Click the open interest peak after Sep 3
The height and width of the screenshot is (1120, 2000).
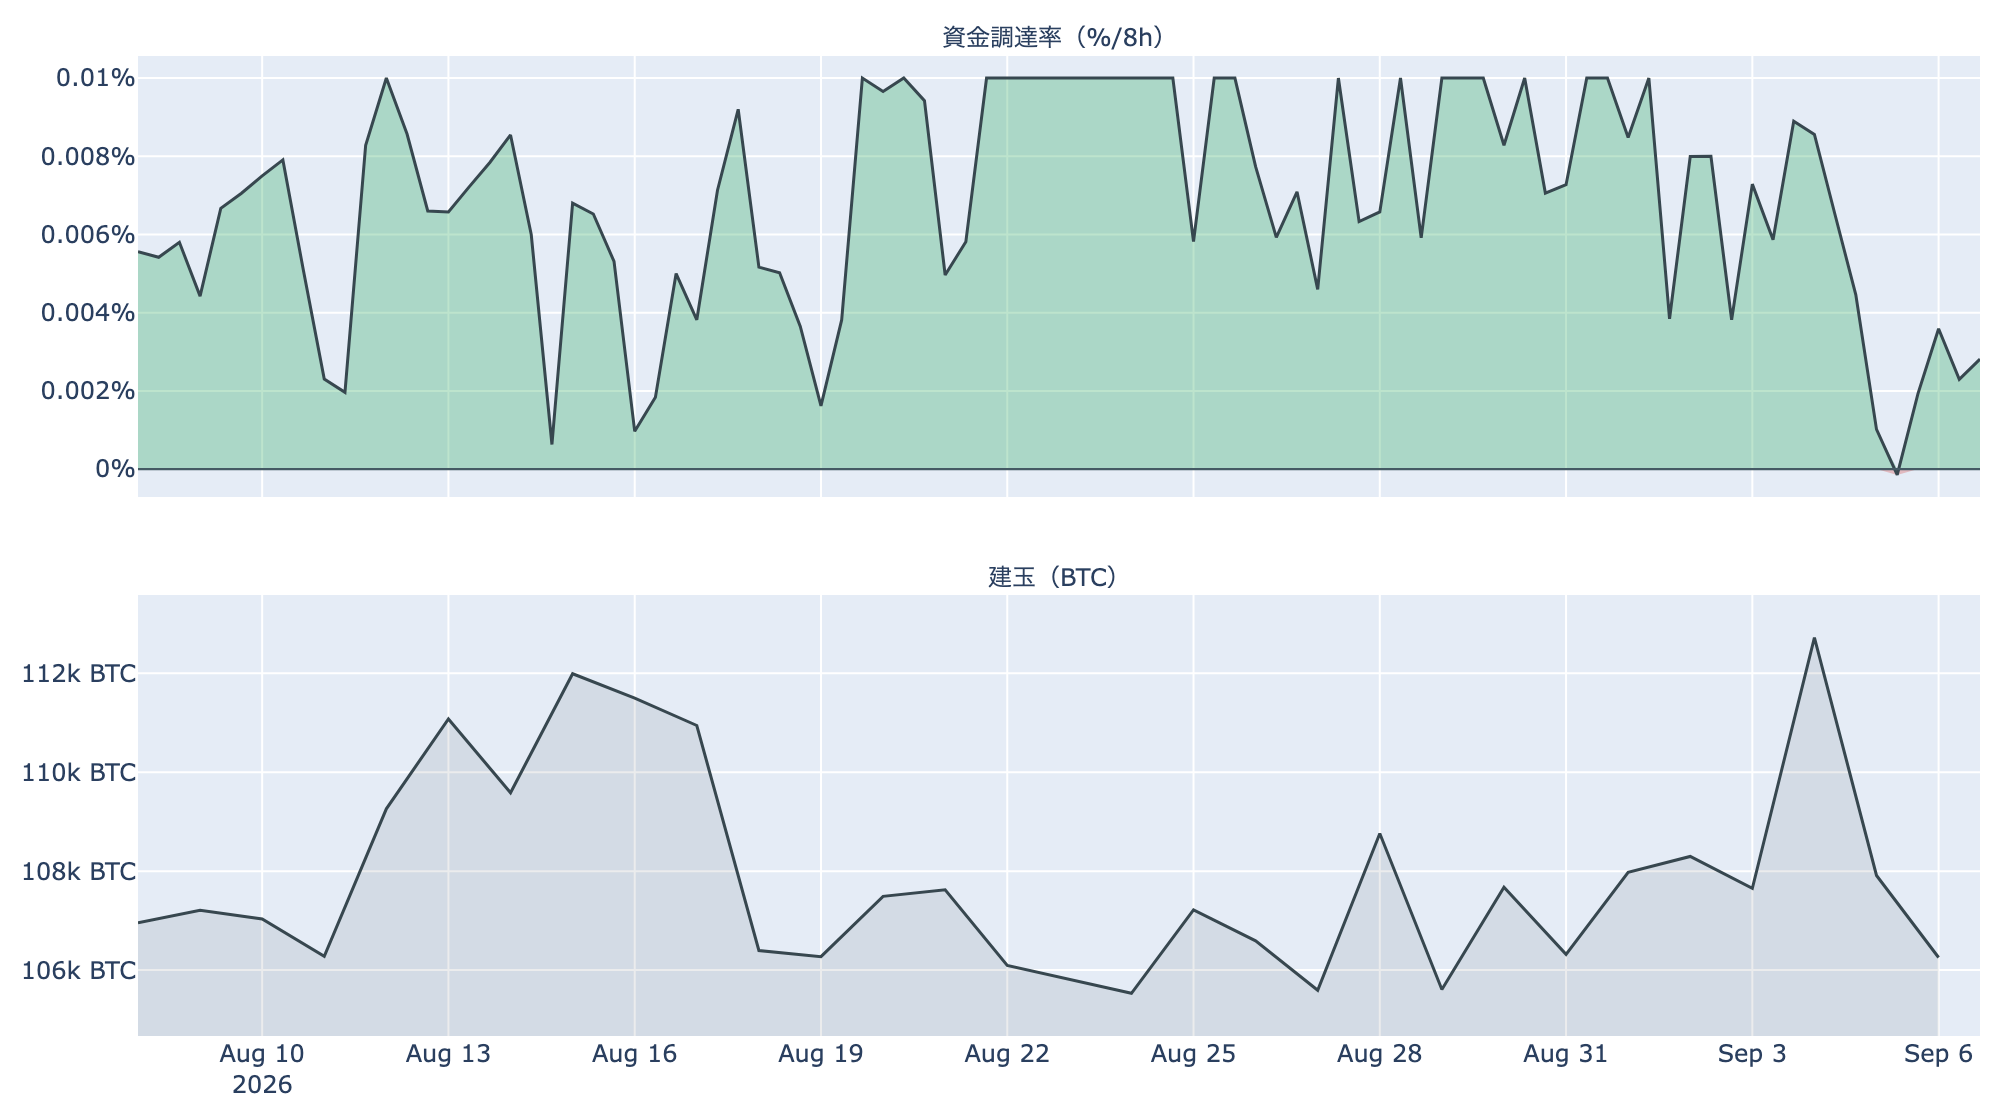1814,638
